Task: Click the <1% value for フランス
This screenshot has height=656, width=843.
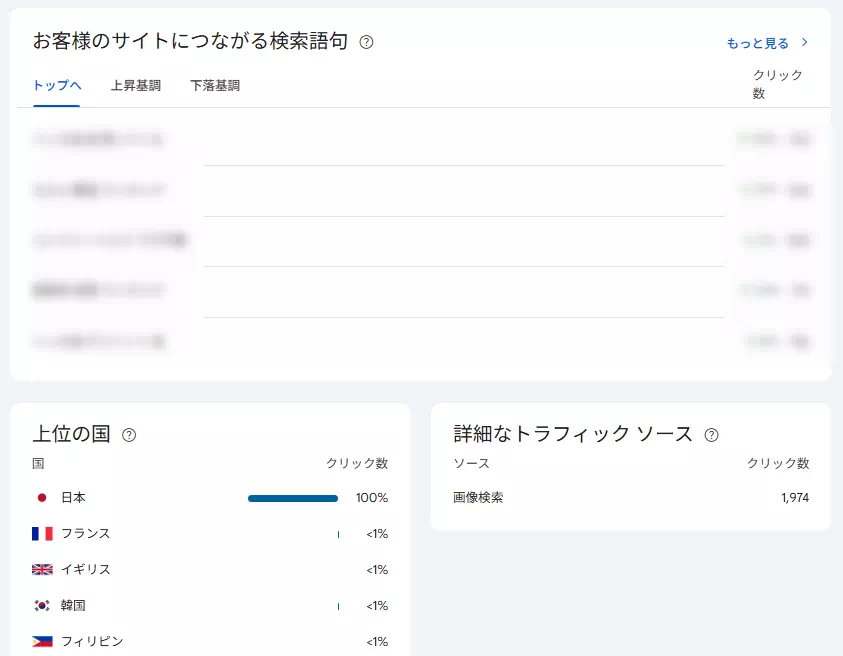Action: 377,534
